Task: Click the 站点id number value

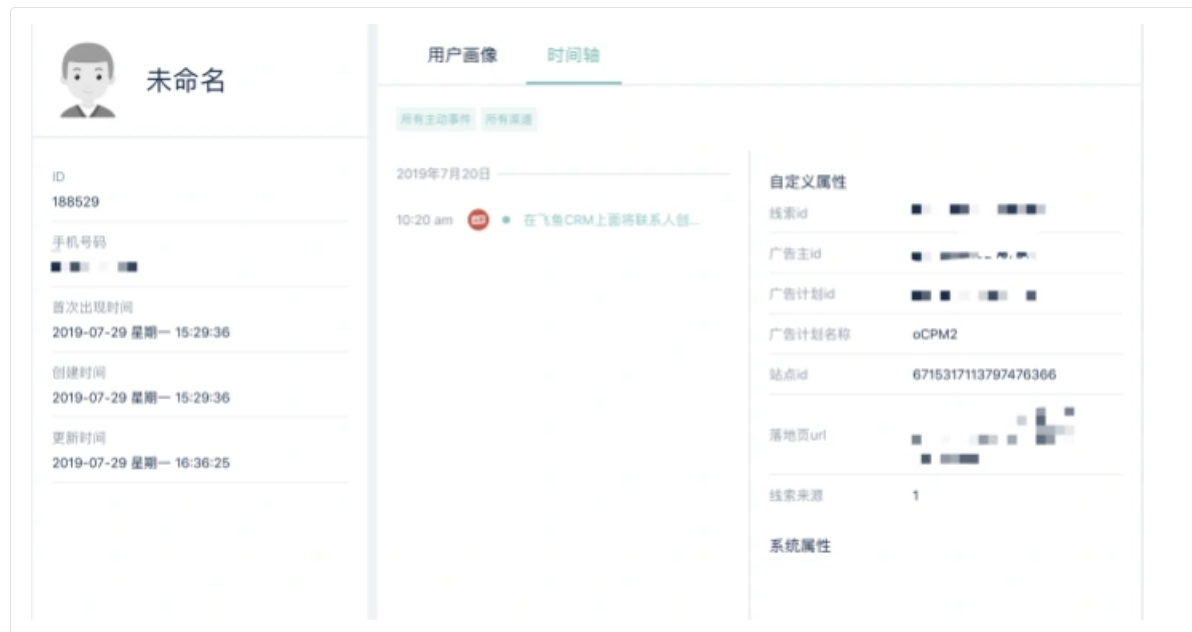Action: [984, 374]
